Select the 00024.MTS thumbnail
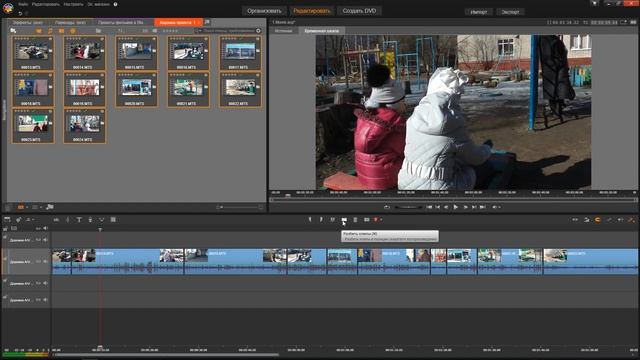Image resolution: width=640 pixels, height=360 pixels. 85,126
